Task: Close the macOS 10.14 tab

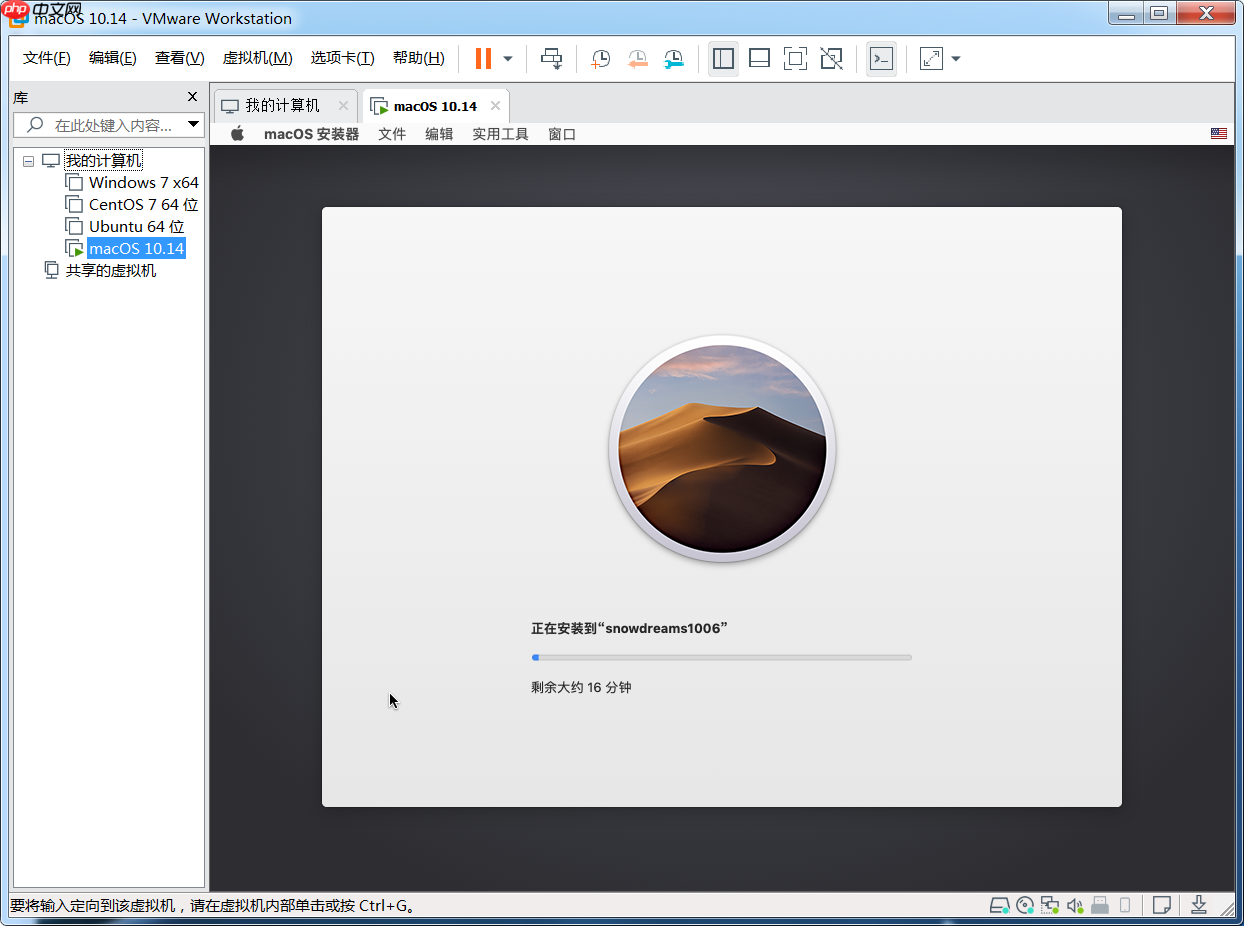Action: coord(495,105)
